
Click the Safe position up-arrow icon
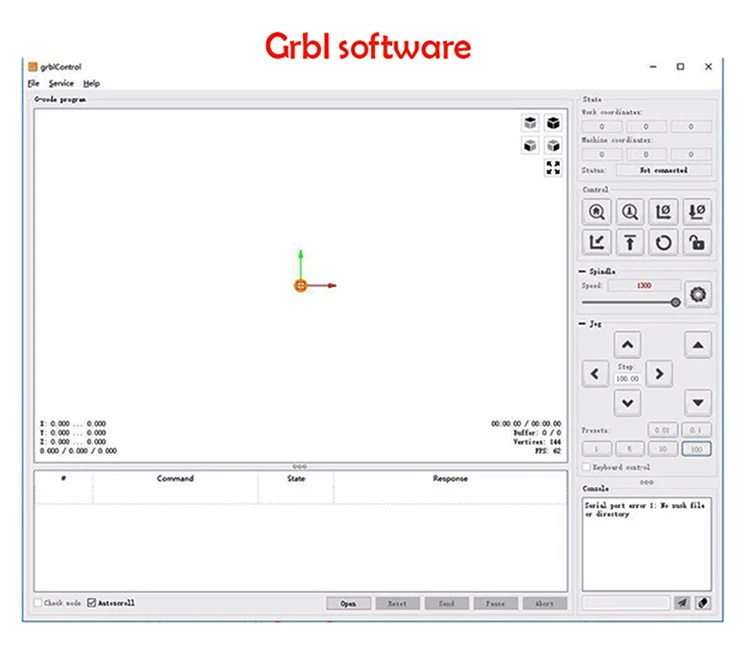630,243
